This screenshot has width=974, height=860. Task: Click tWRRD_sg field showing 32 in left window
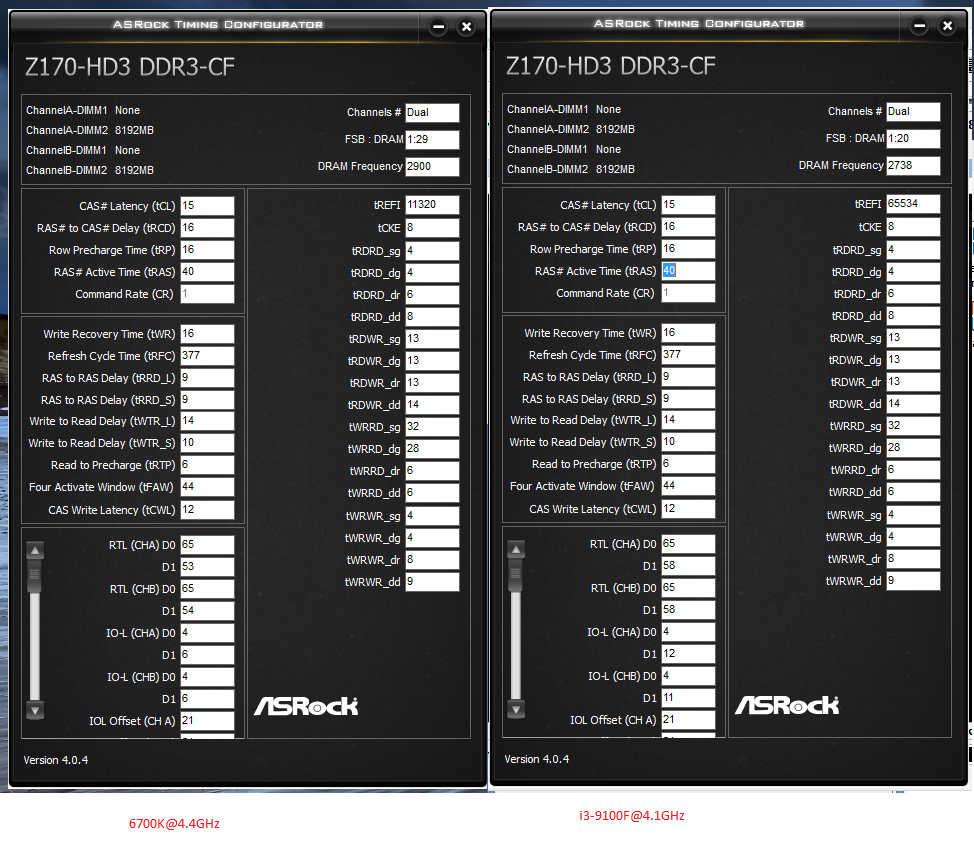click(432, 427)
